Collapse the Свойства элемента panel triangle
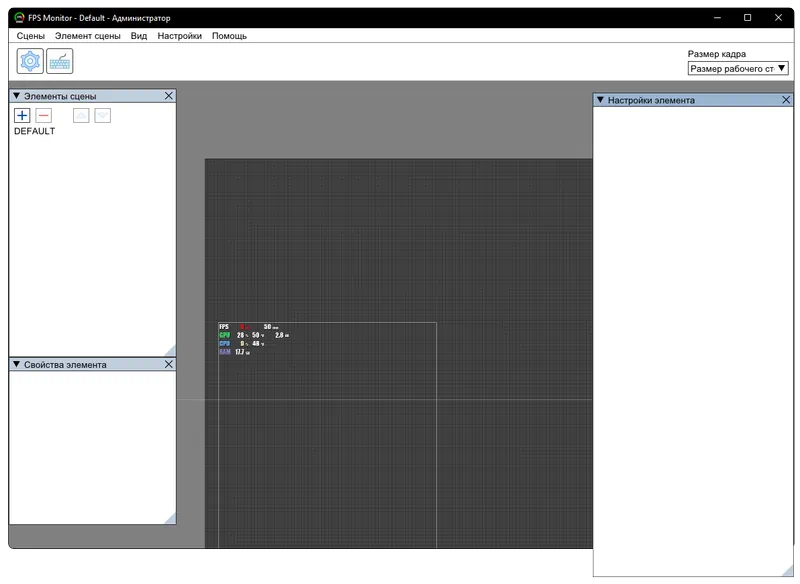800x584 pixels. coord(16,364)
